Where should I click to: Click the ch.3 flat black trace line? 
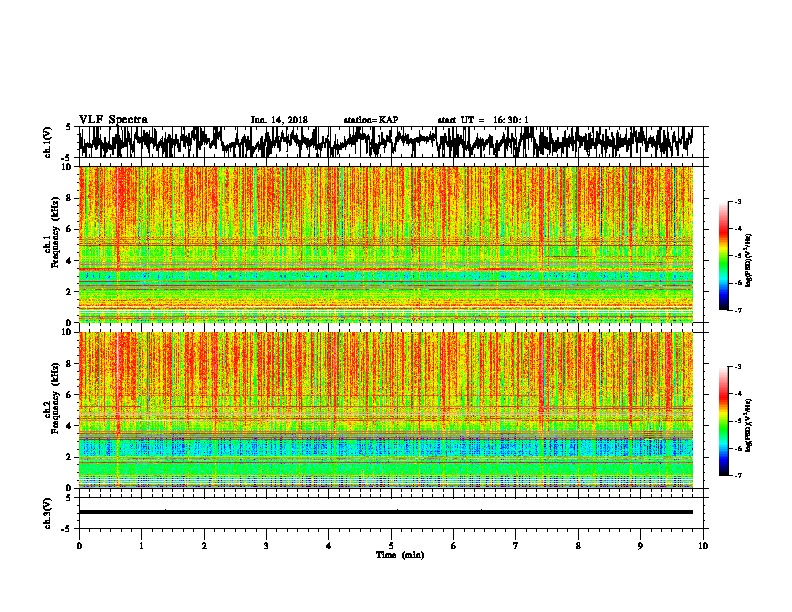click(385, 512)
